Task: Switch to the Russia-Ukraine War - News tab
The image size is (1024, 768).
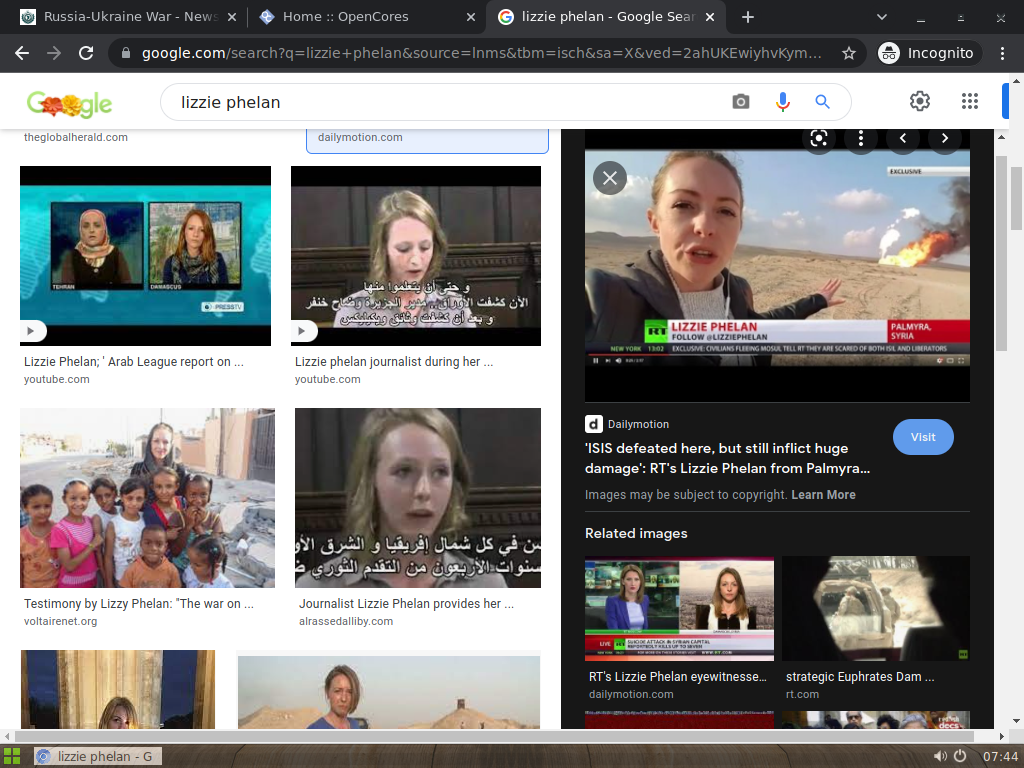Action: pyautogui.click(x=128, y=17)
